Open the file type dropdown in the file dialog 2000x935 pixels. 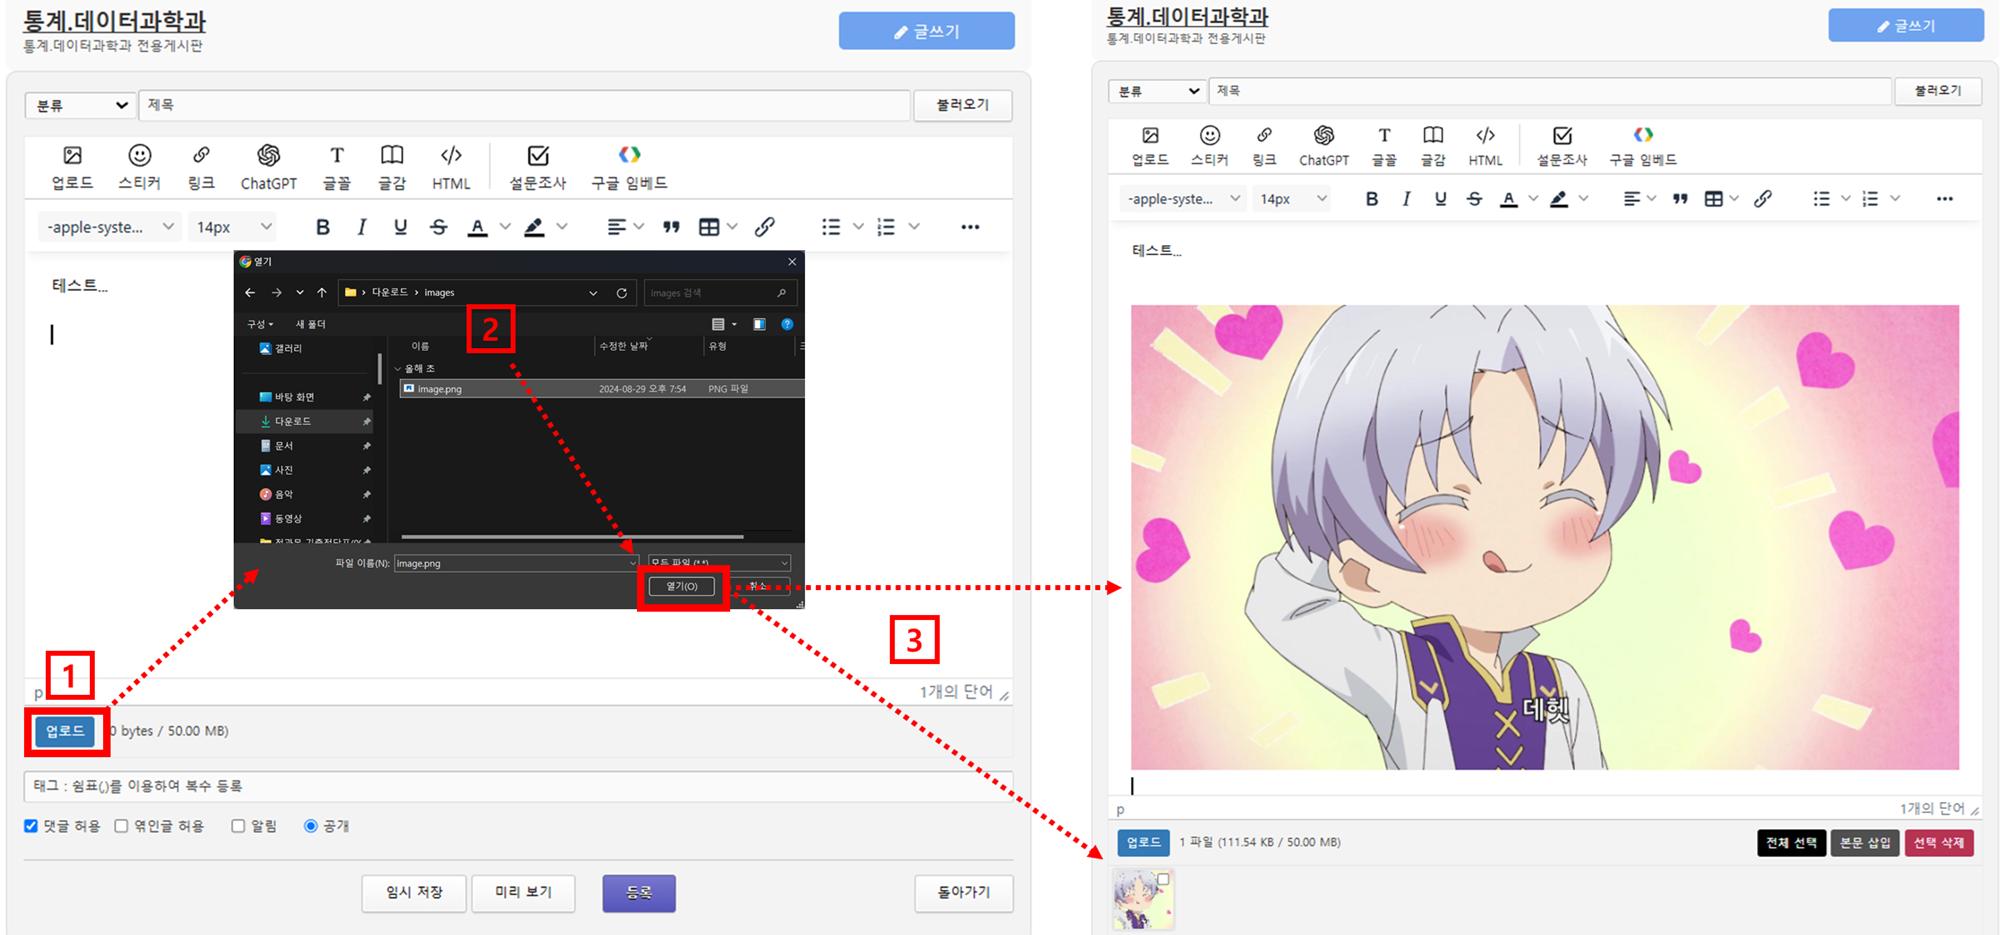point(719,563)
